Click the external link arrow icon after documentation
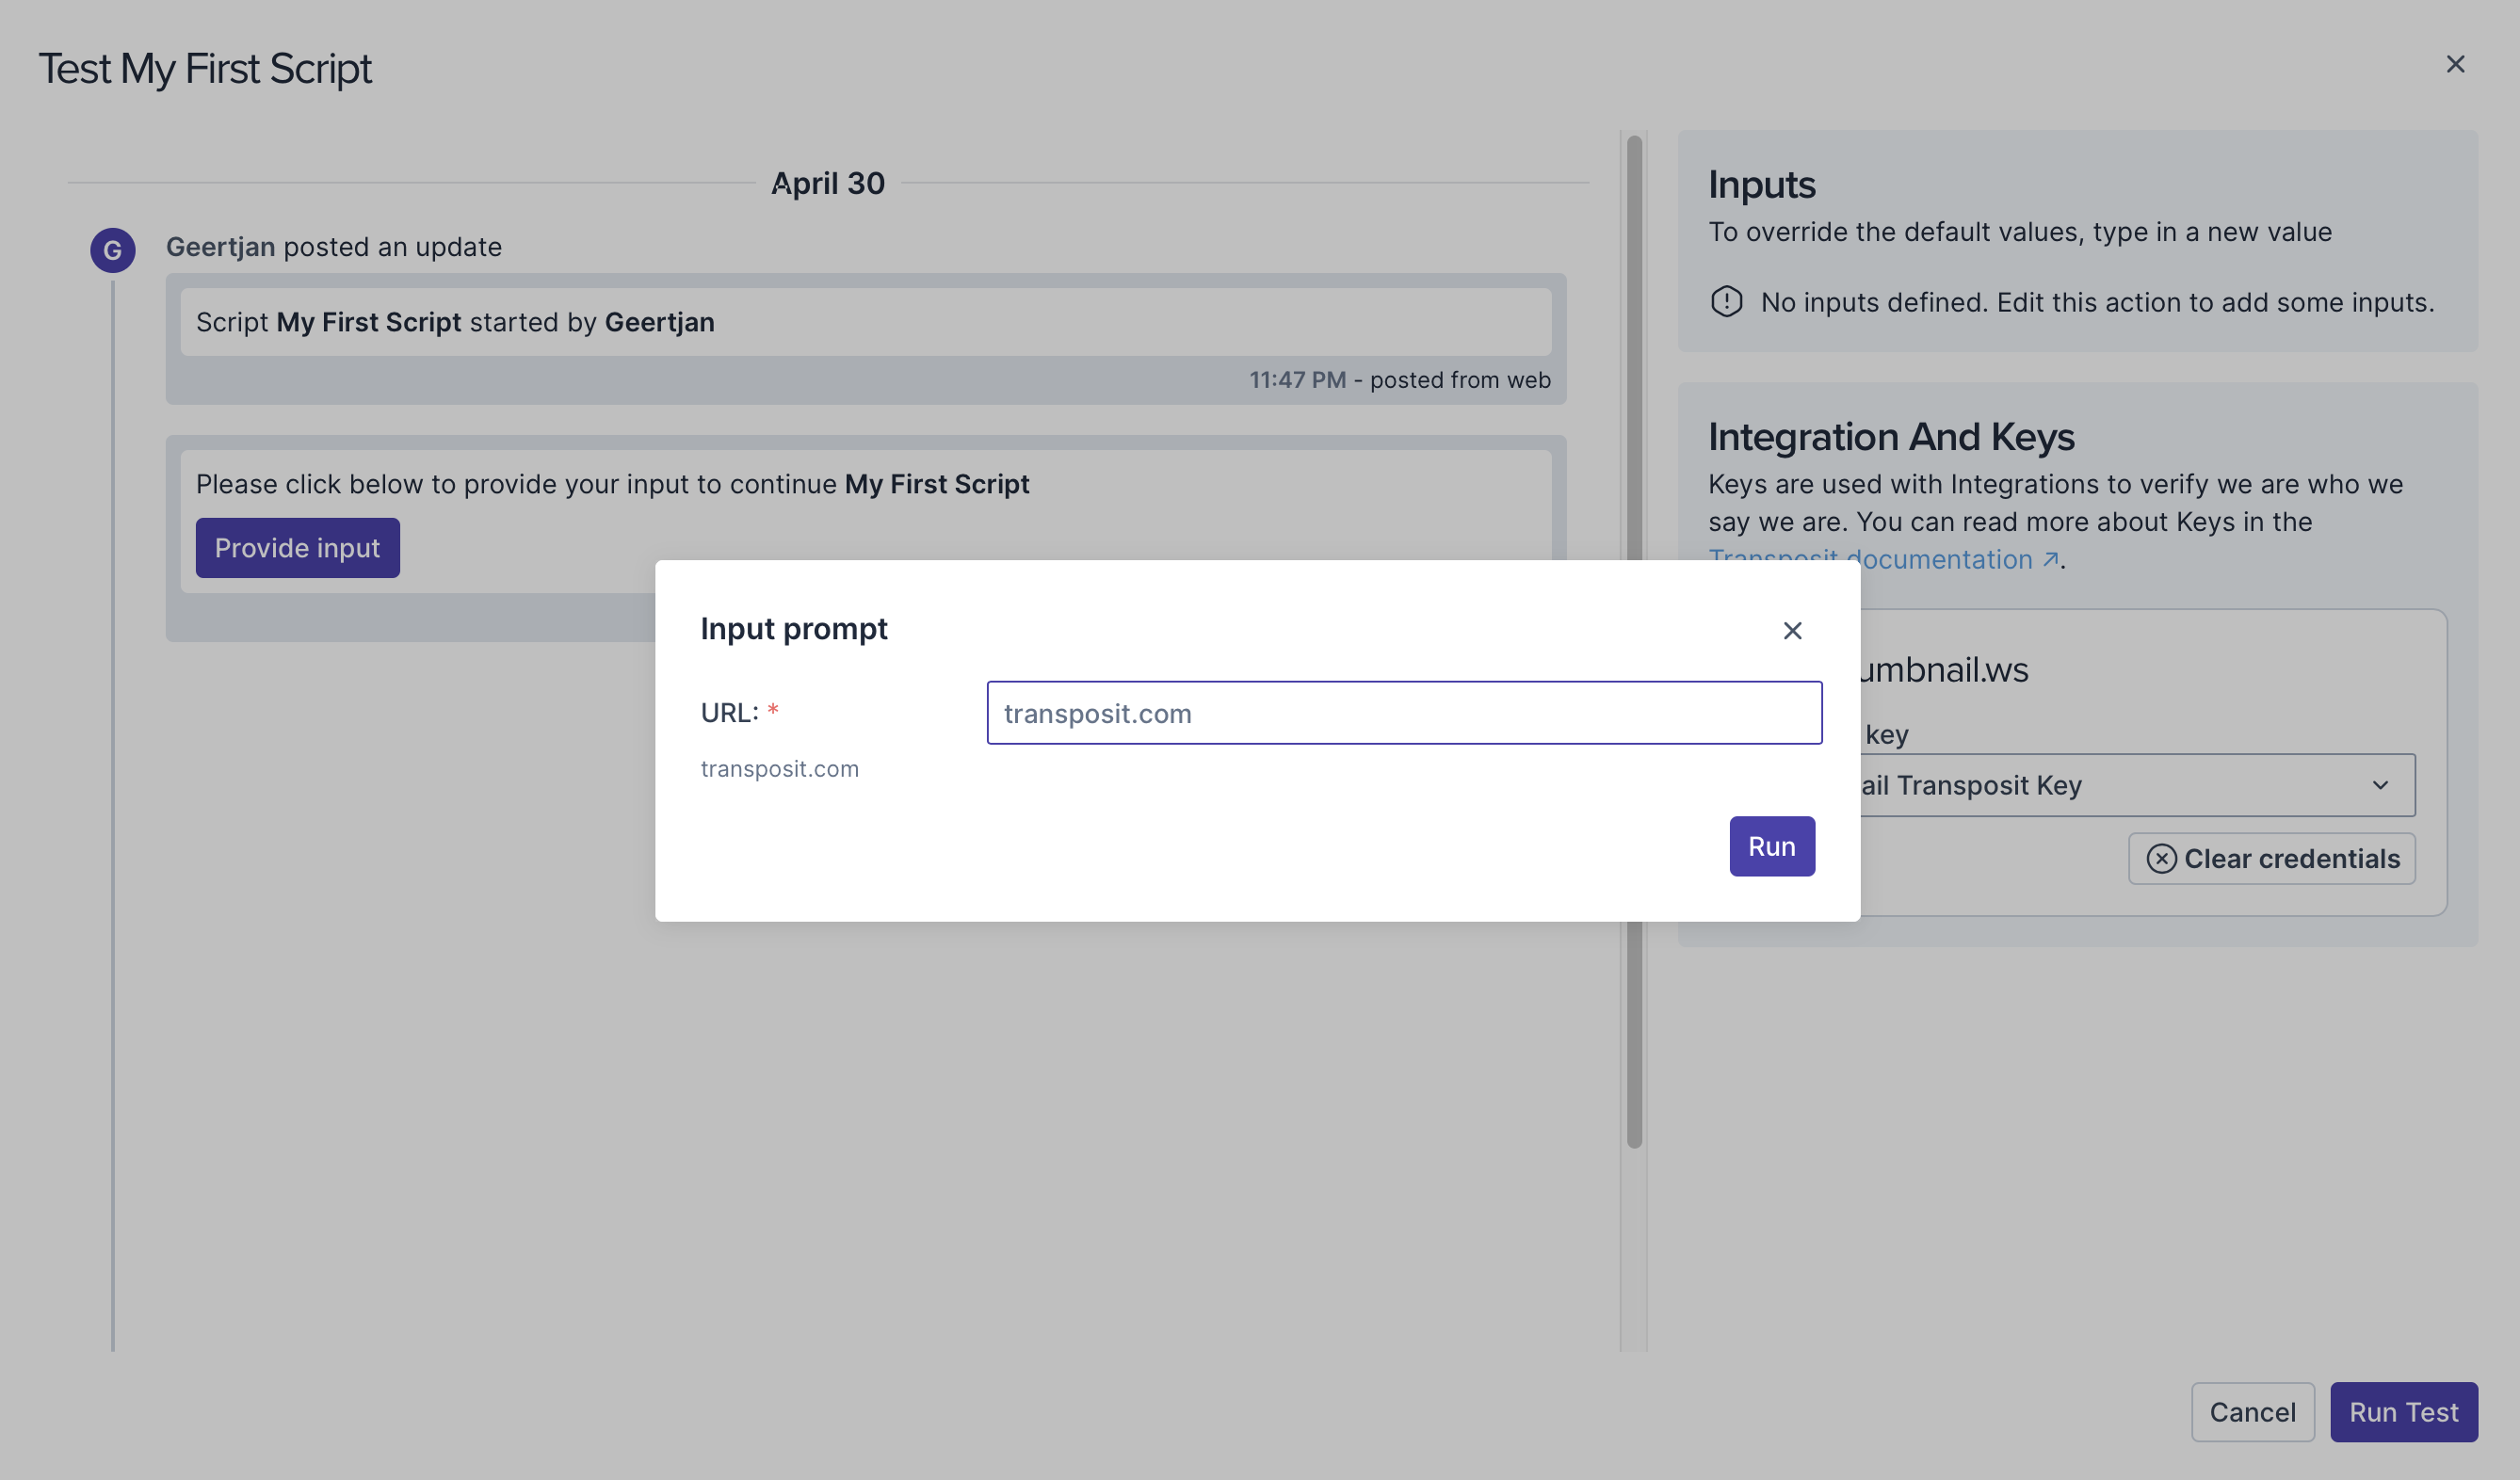The image size is (2520, 1480). pos(2049,559)
